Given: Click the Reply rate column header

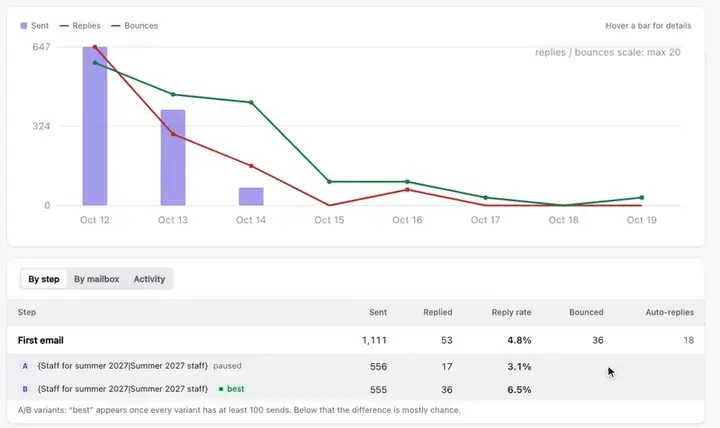Looking at the screenshot, I should (511, 312).
